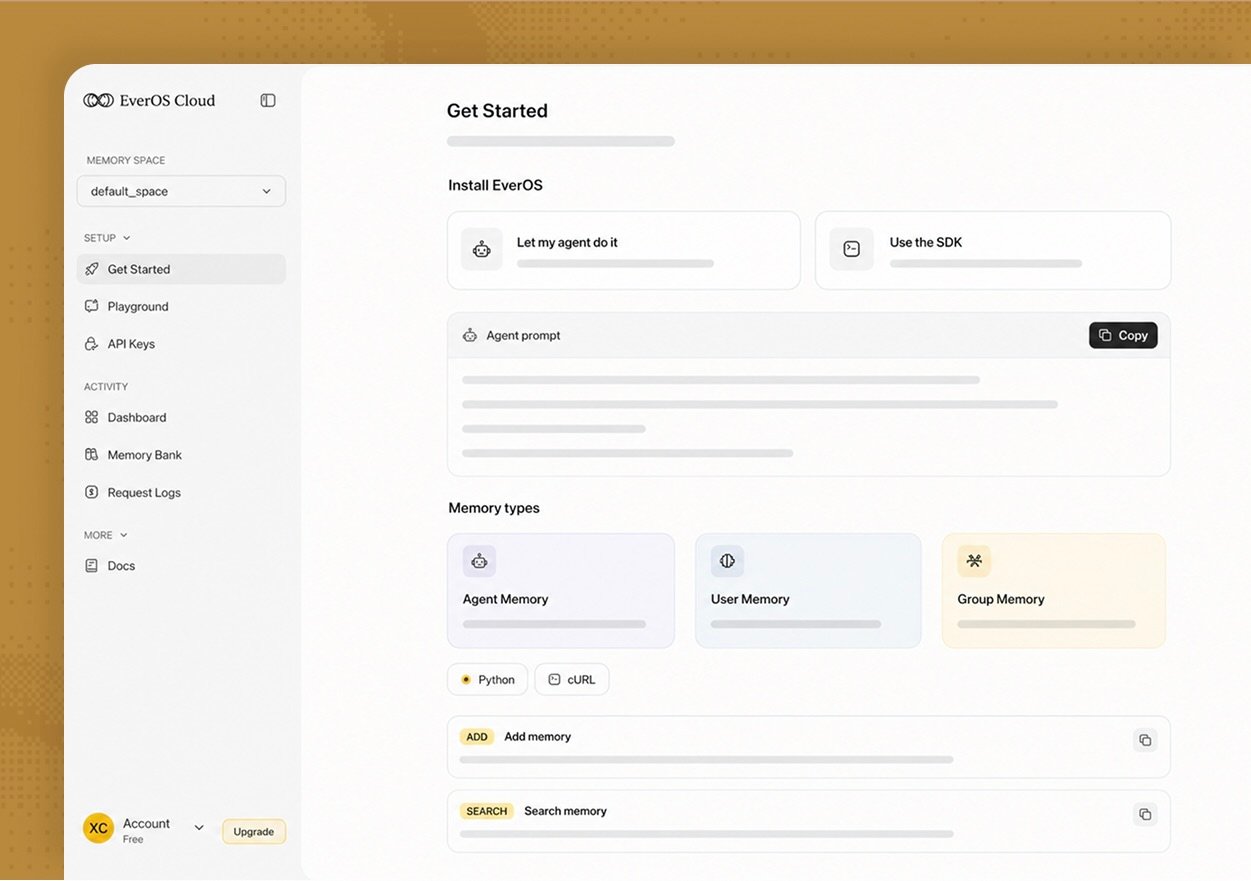Screen dimensions: 1251x881
Task: Click the Upgrade button
Action: pyautogui.click(x=254, y=832)
